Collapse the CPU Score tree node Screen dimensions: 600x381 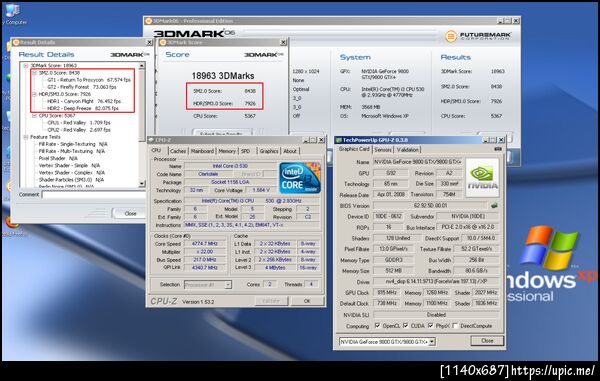34,116
